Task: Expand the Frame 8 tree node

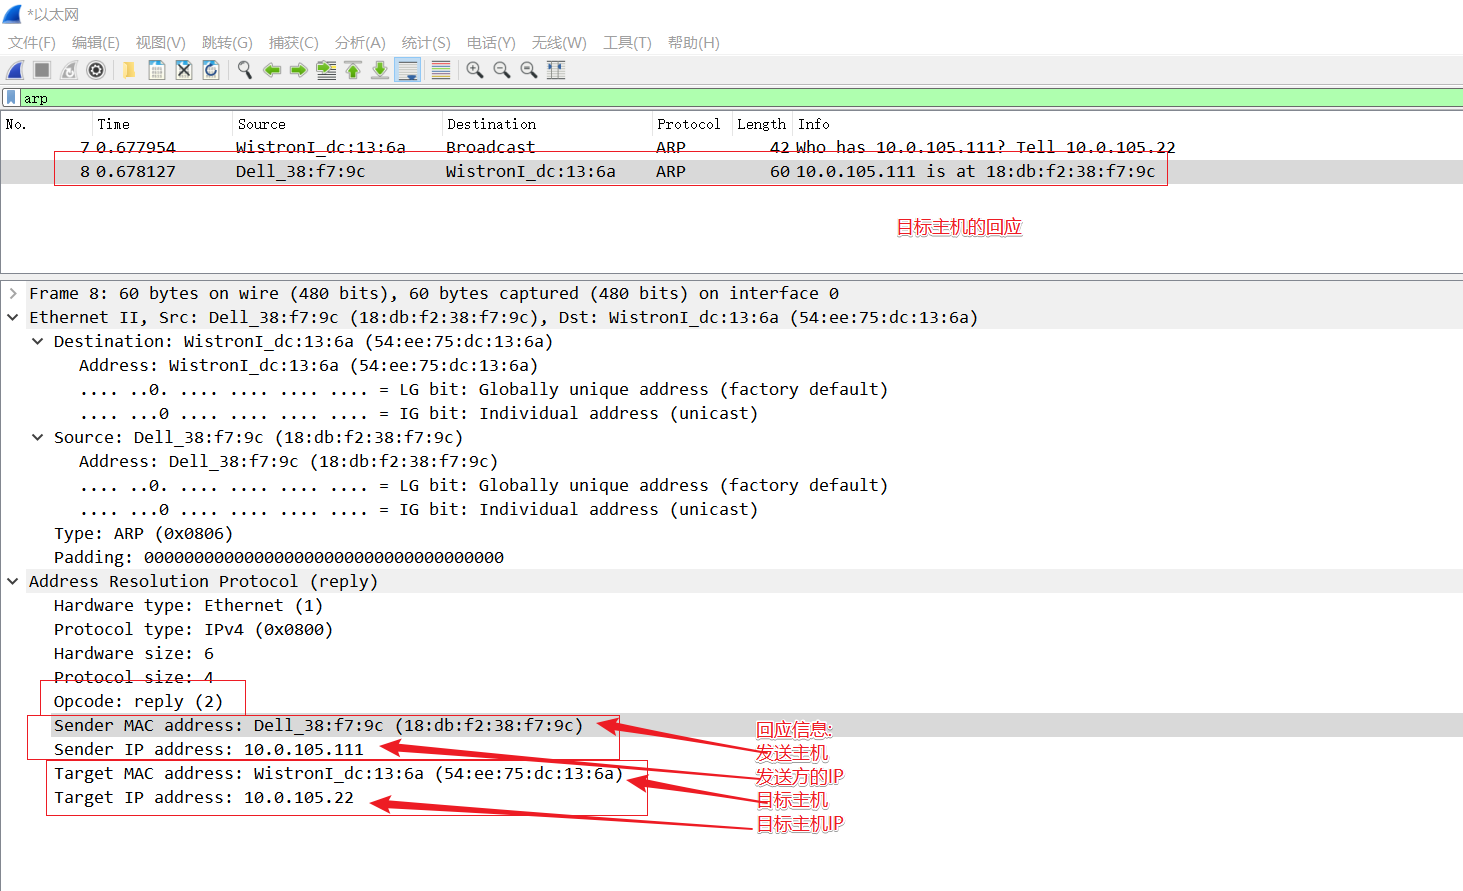Action: [13, 293]
